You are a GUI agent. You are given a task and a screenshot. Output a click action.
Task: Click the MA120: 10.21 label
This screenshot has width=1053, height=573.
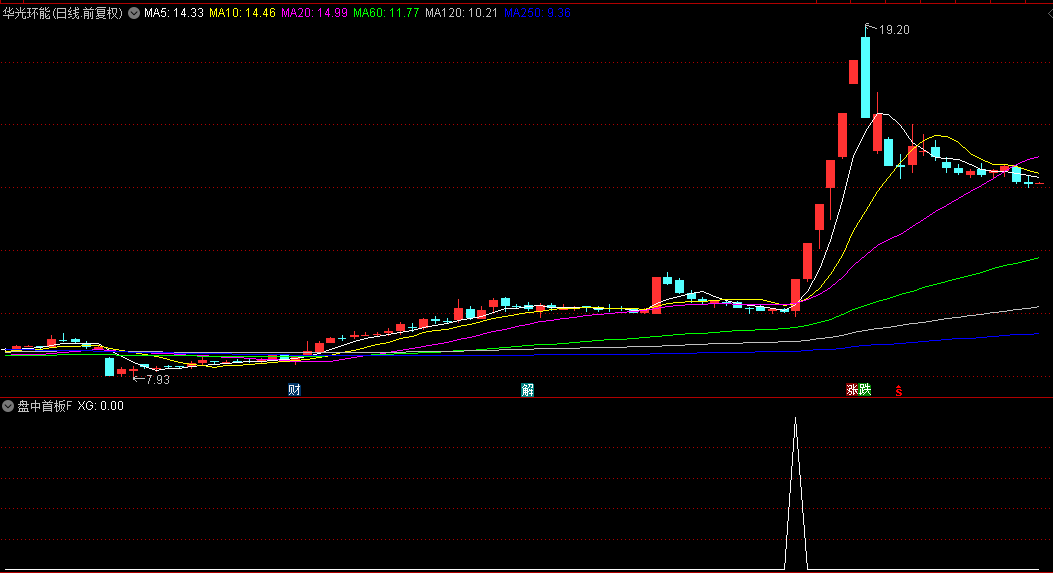461,13
